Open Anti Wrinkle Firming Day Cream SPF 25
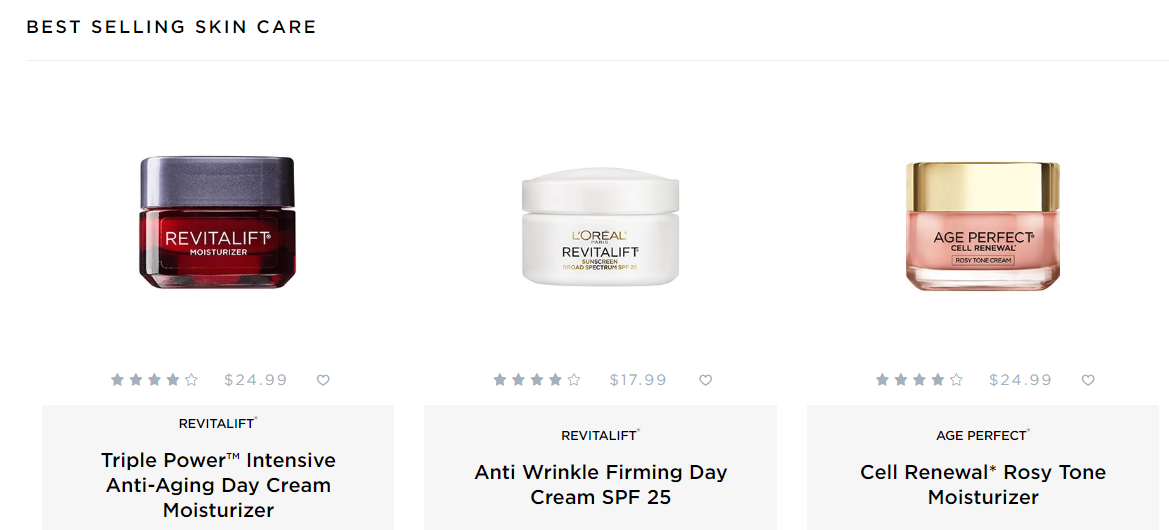This screenshot has width=1169, height=530. (600, 484)
